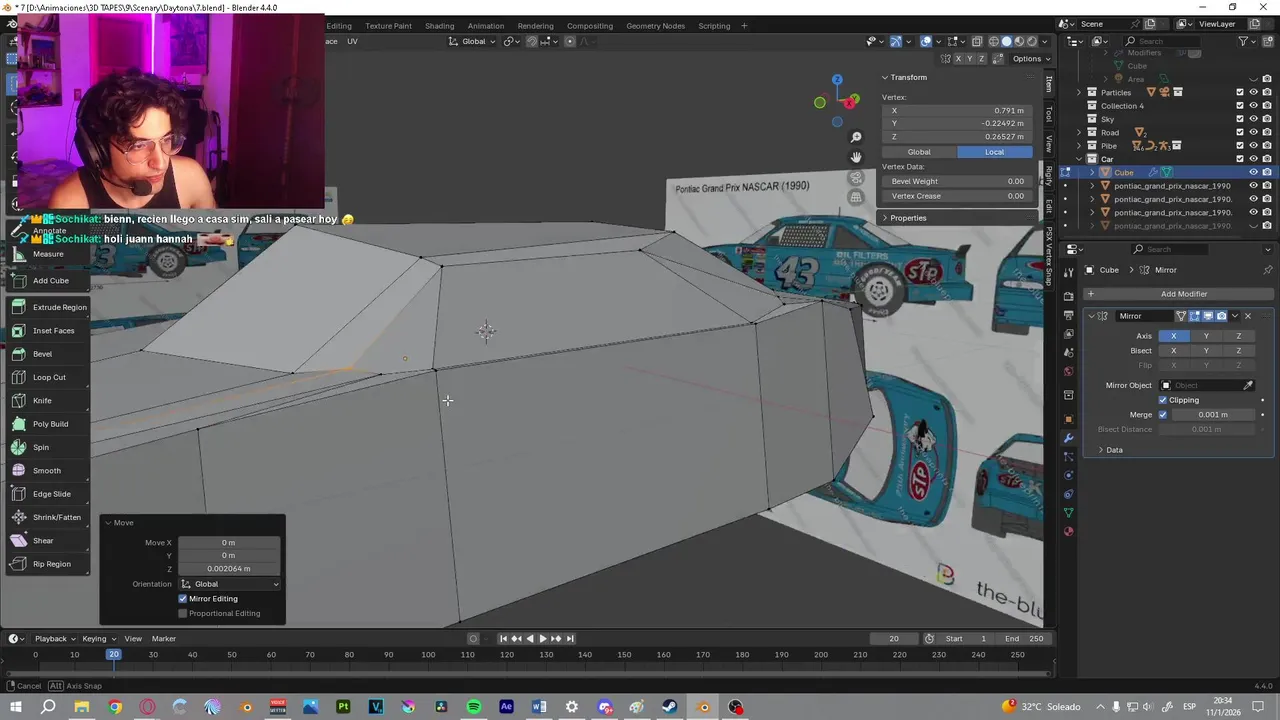1280x720 pixels.
Task: Open Mirror modifier extra options chevron
Action: 1234,316
